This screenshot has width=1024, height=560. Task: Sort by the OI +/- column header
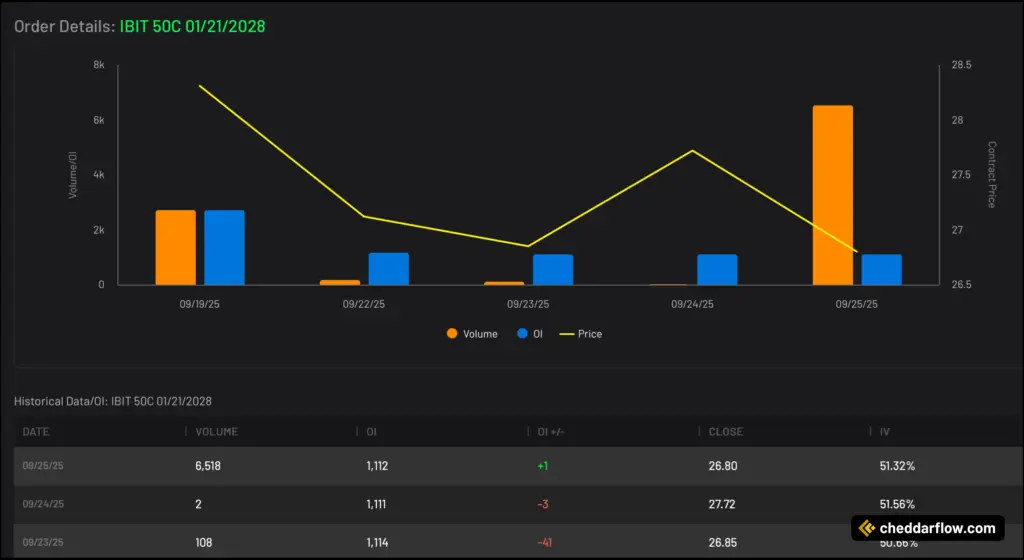coord(551,431)
